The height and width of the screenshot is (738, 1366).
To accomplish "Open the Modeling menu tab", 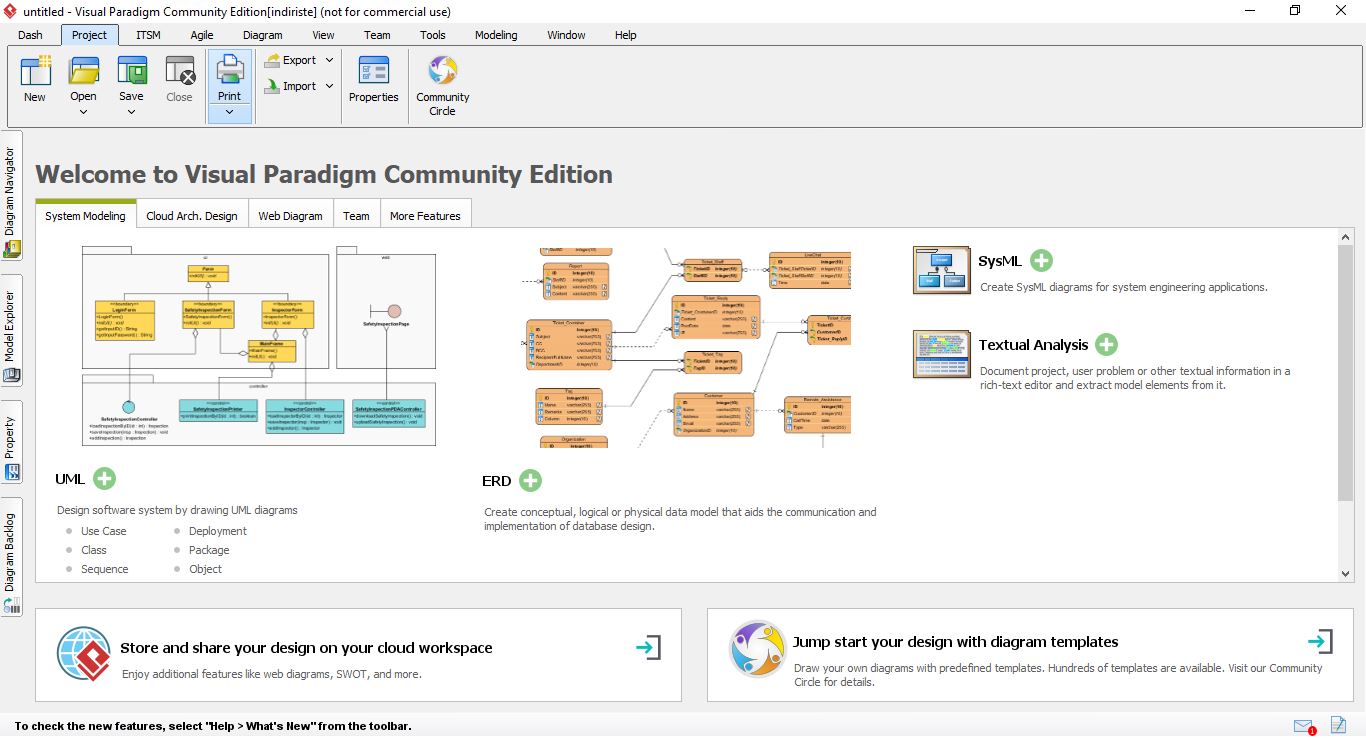I will coord(496,35).
